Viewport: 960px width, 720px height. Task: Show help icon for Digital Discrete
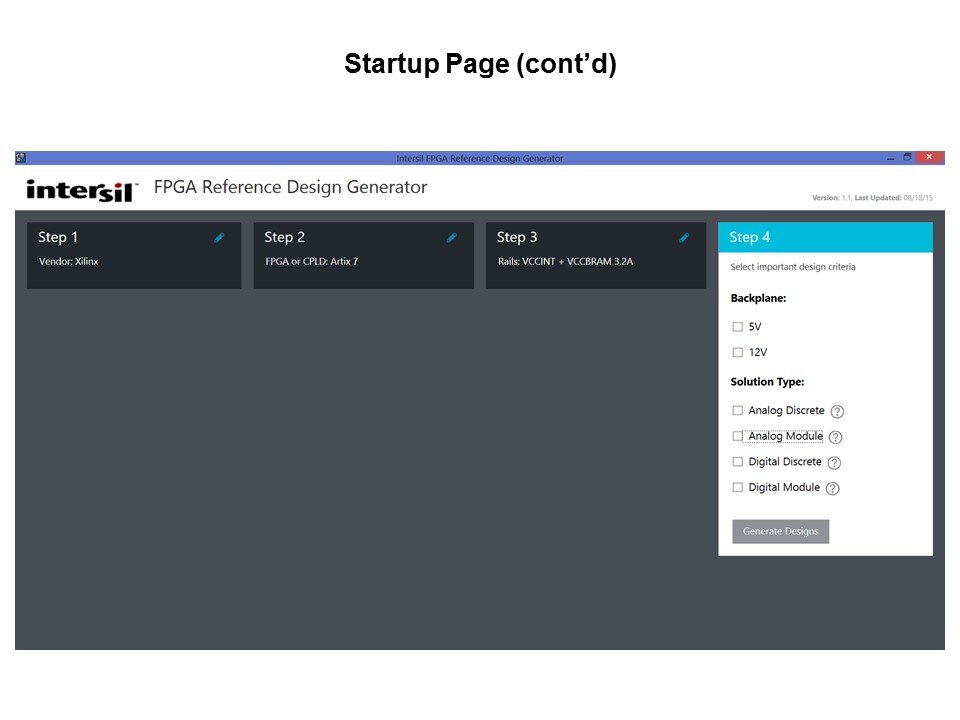pyautogui.click(x=835, y=463)
